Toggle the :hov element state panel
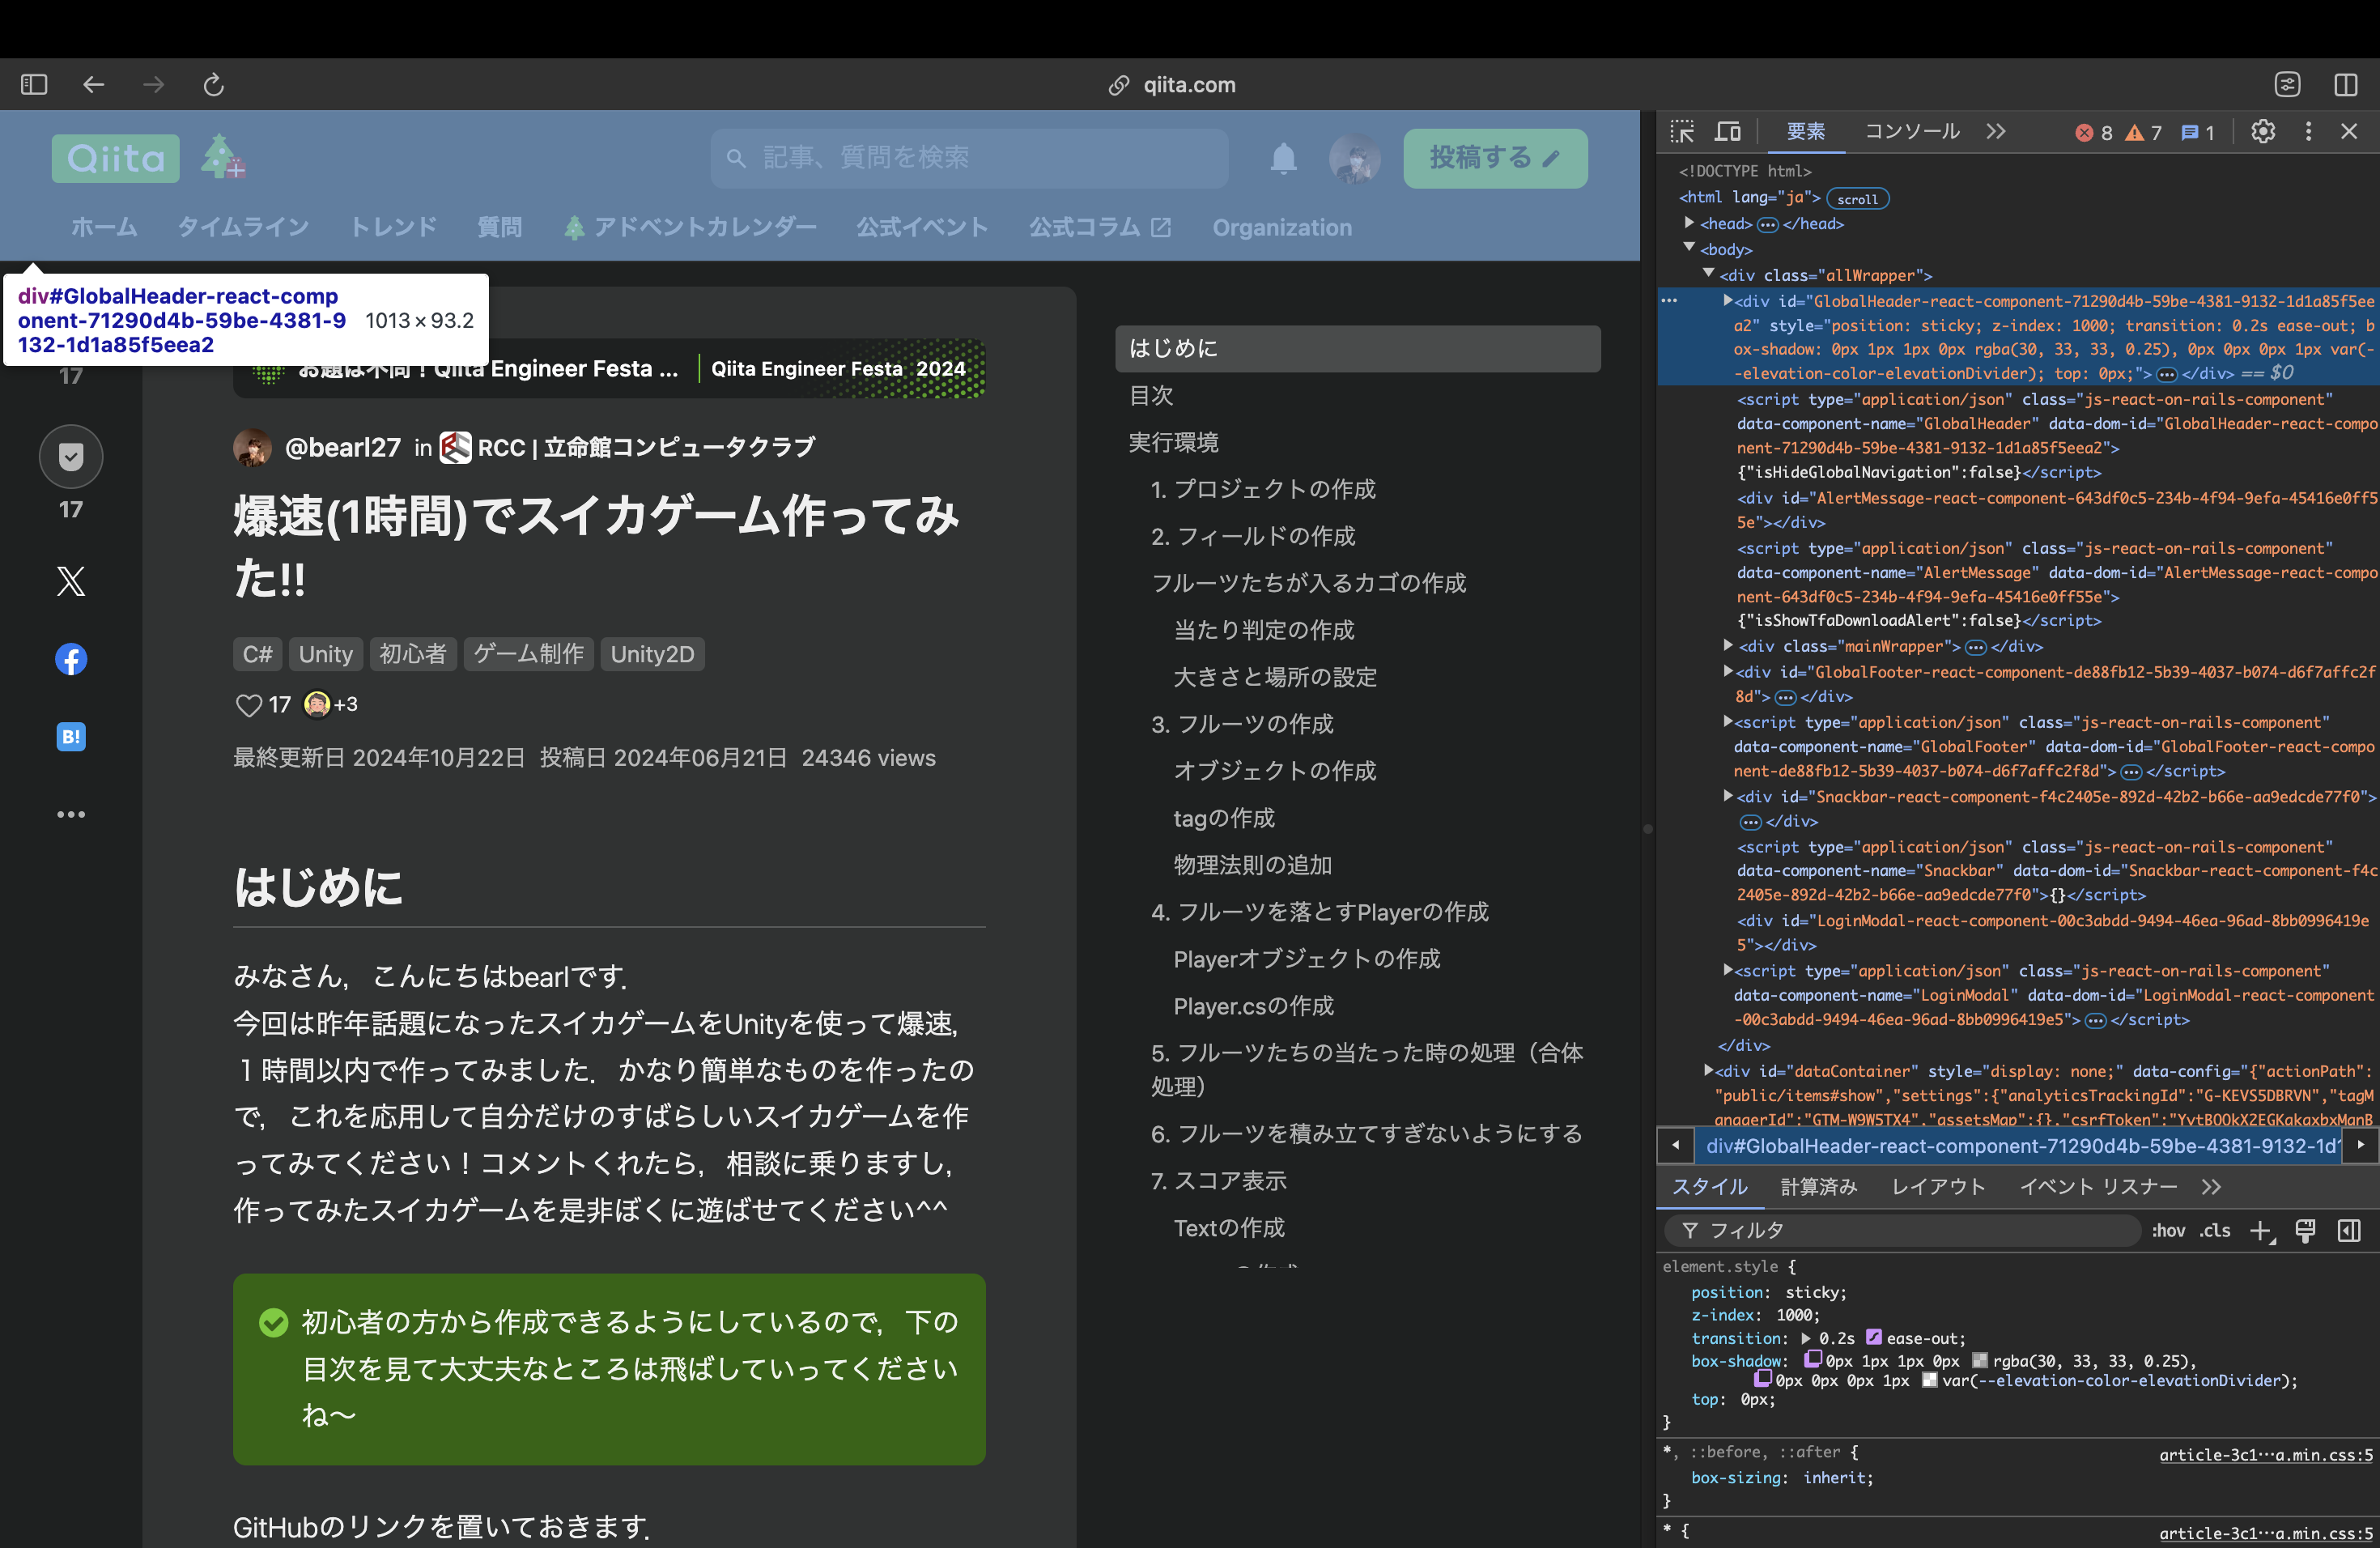 tap(2168, 1231)
